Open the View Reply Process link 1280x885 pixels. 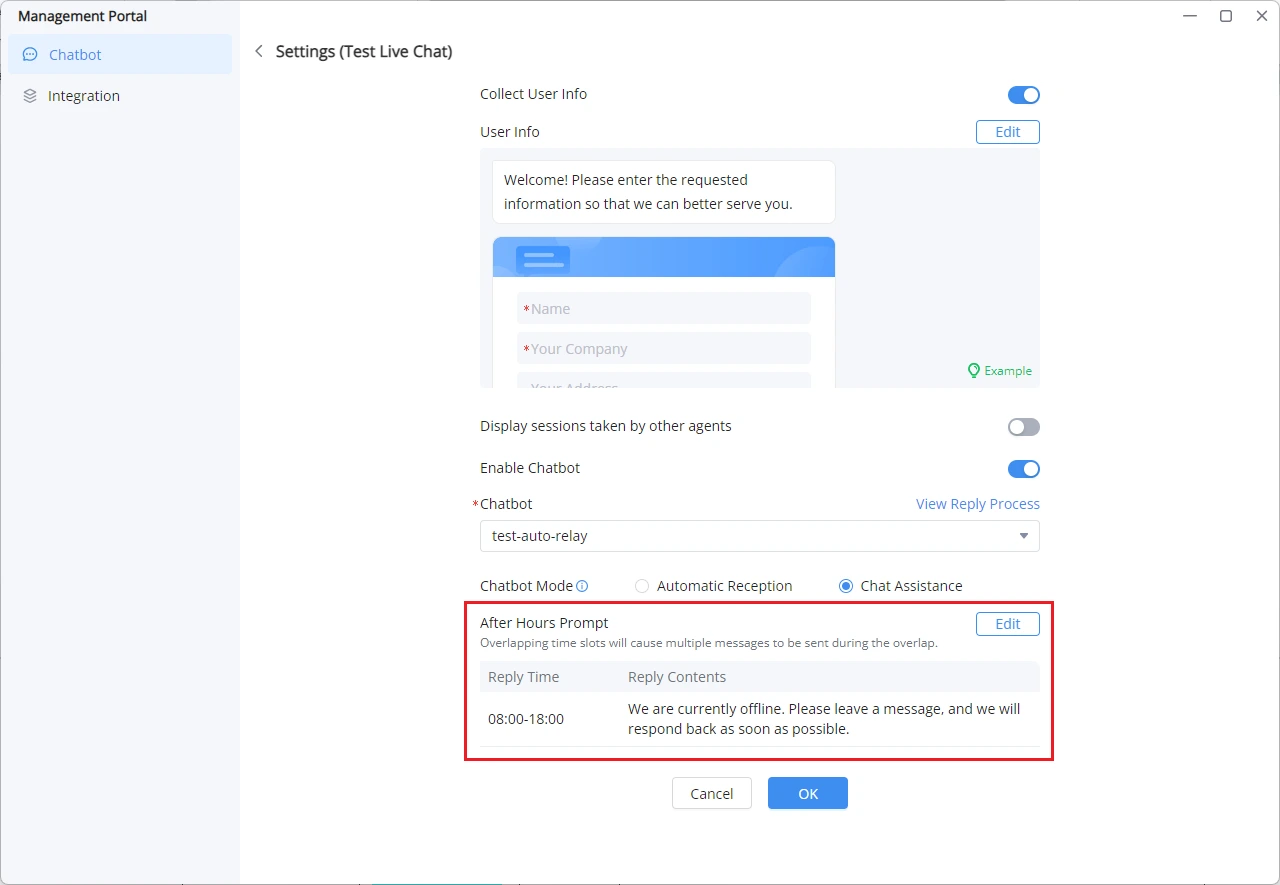pos(978,504)
